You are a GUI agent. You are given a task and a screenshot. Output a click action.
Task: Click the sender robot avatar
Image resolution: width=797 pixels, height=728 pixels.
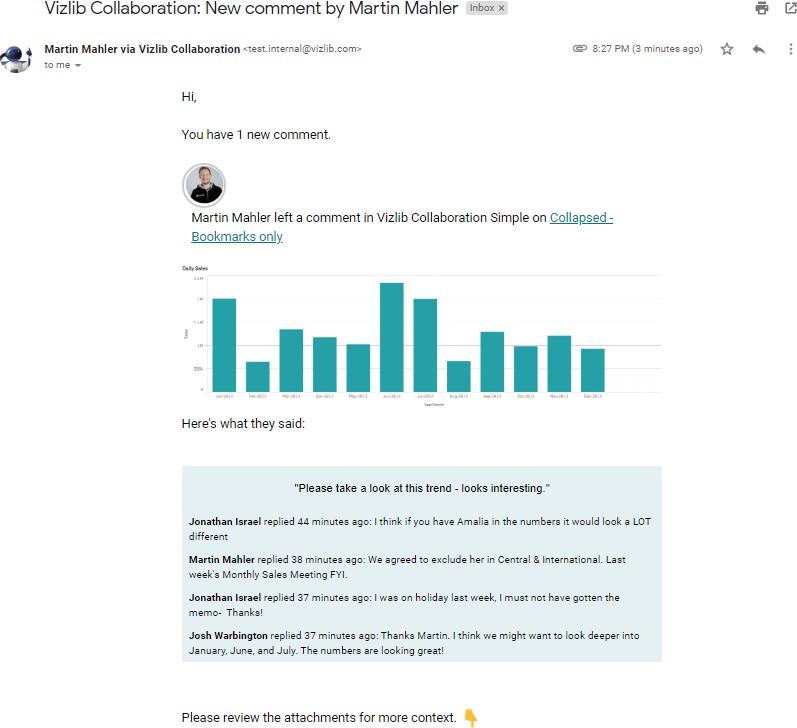[x=16, y=58]
